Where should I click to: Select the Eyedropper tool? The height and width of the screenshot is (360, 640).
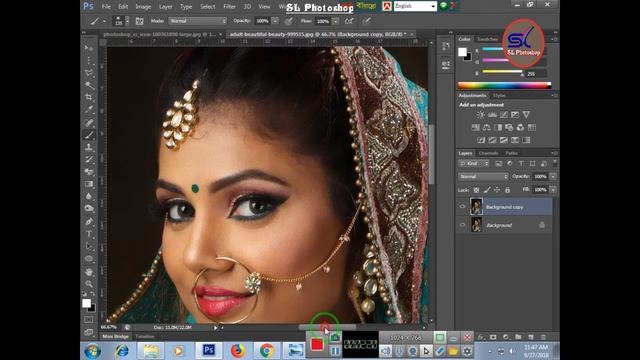coord(89,110)
